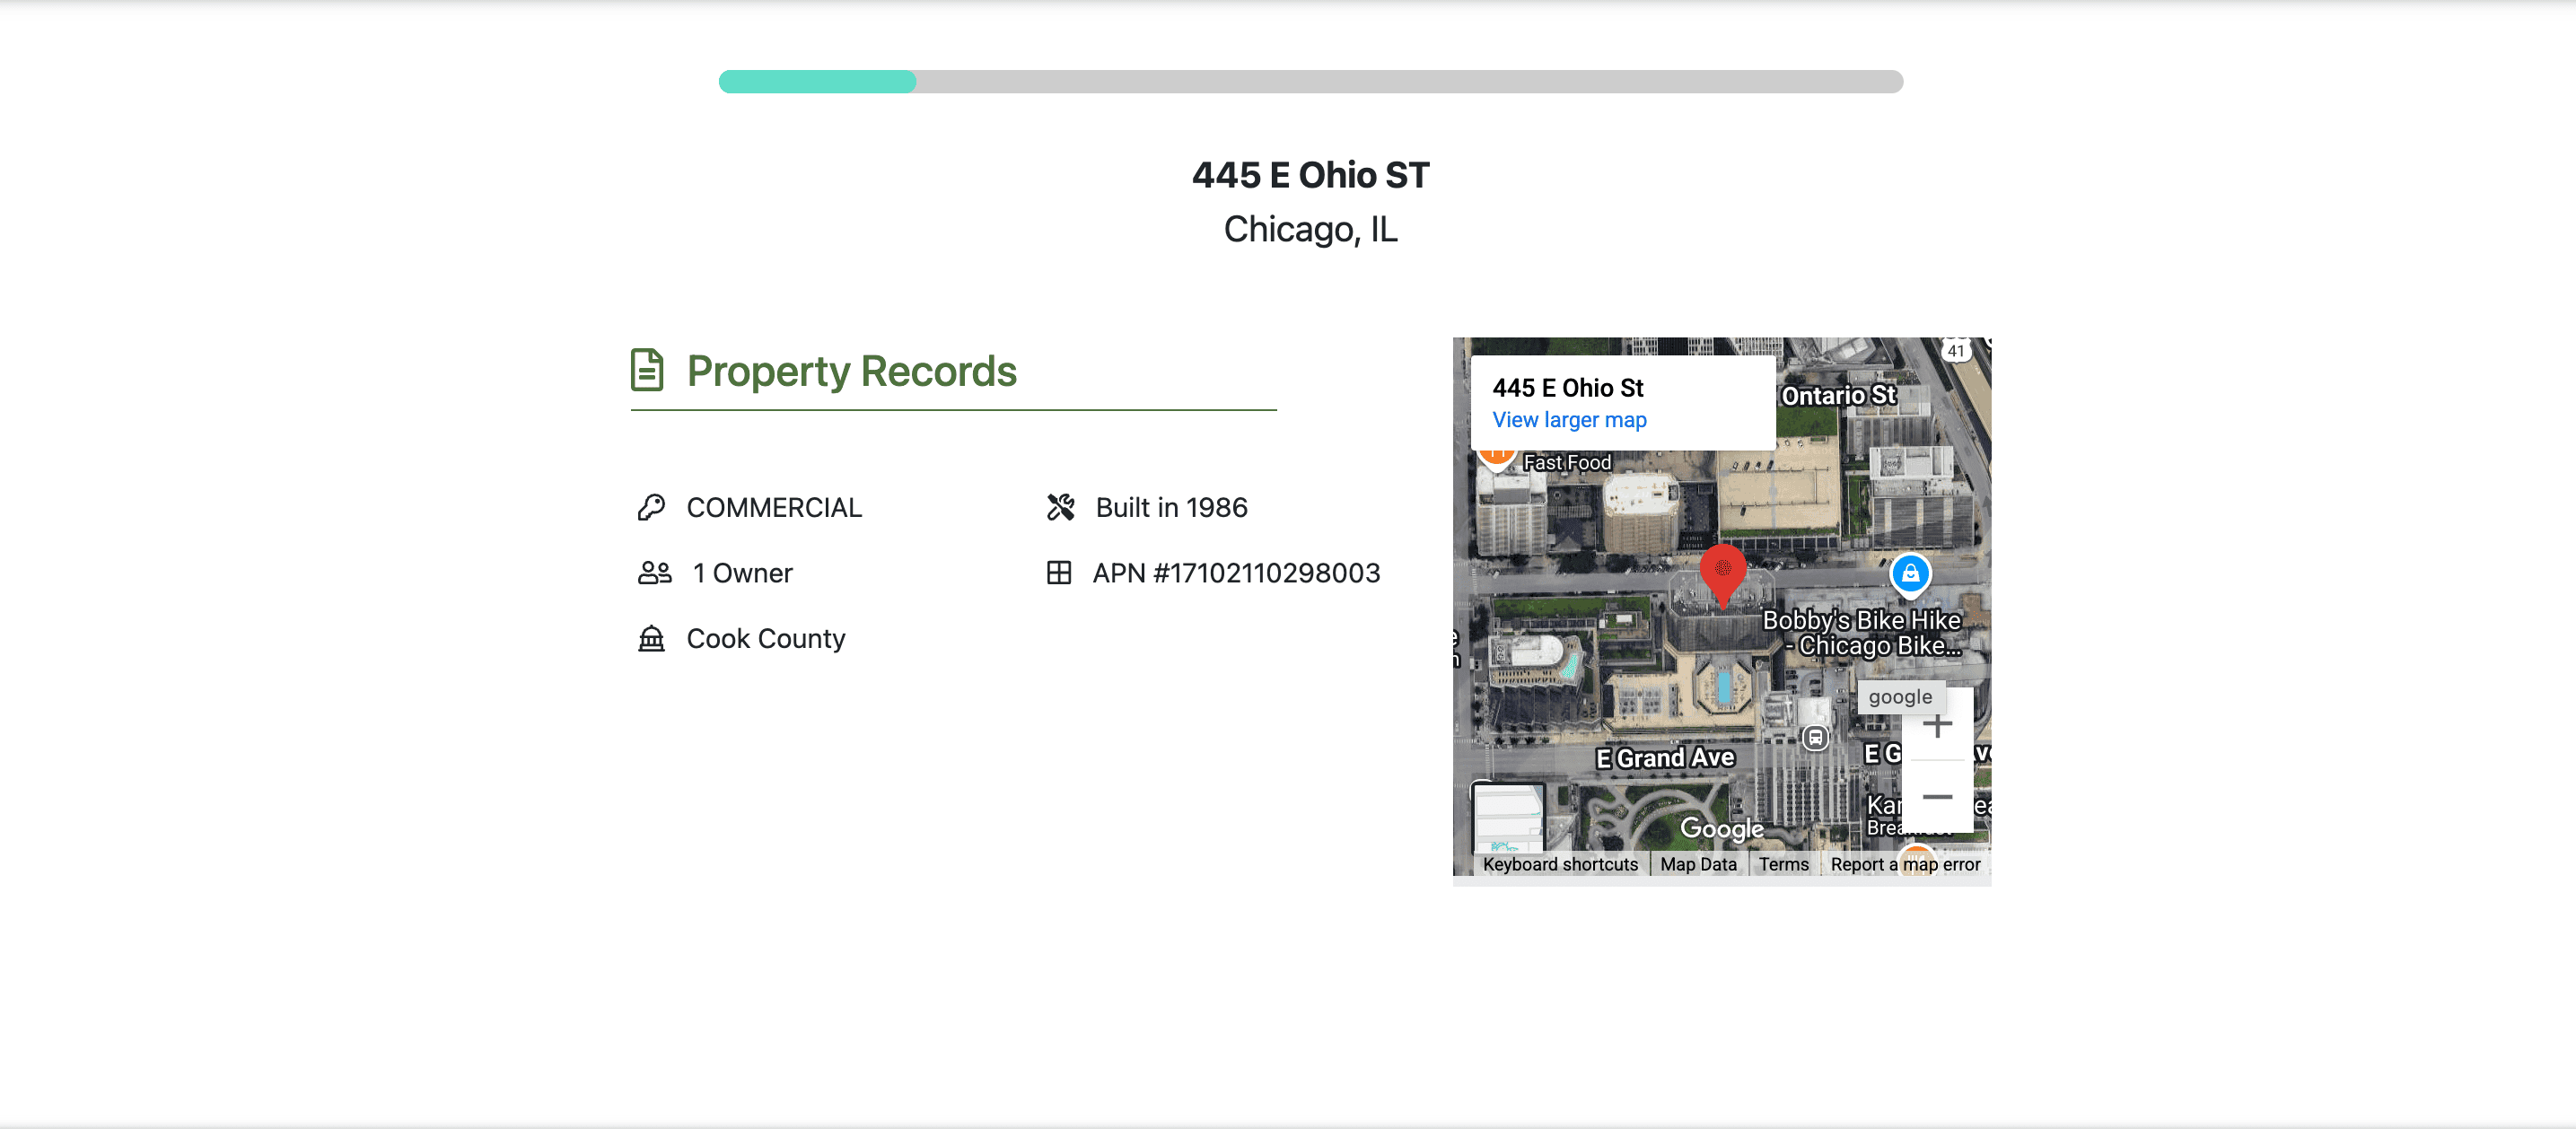This screenshot has width=2576, height=1129.
Task: Click the people icon beside 1 Owner
Action: point(655,573)
